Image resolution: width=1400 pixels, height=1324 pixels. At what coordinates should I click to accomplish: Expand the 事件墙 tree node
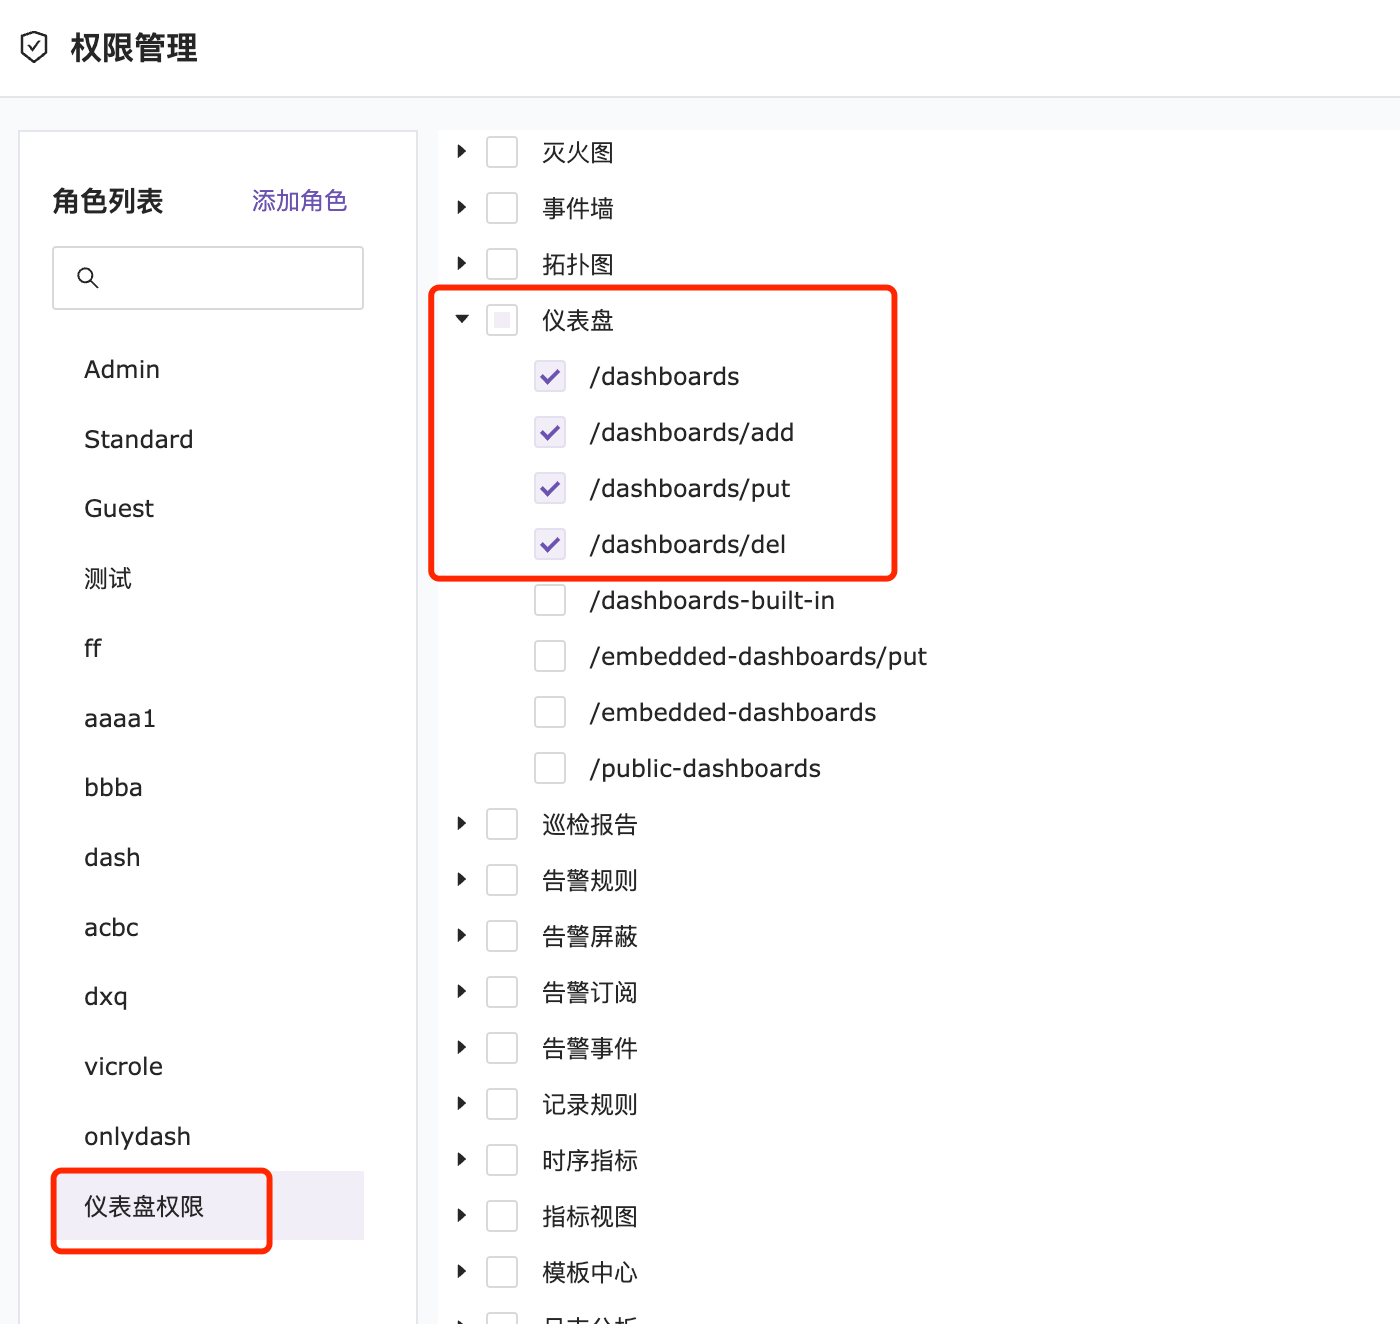click(x=461, y=208)
